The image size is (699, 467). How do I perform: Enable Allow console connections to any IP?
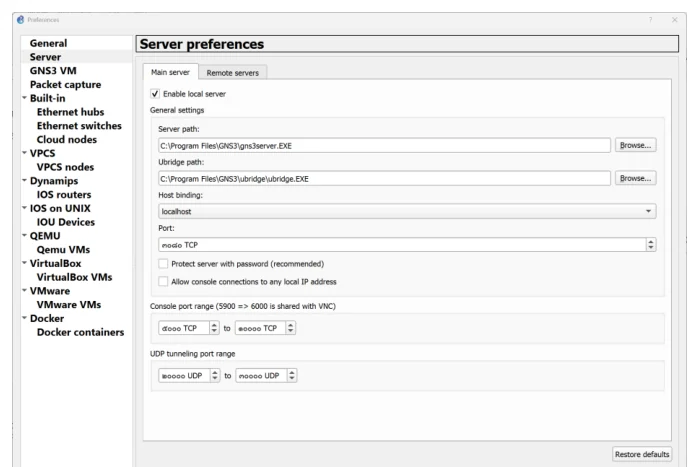(163, 282)
